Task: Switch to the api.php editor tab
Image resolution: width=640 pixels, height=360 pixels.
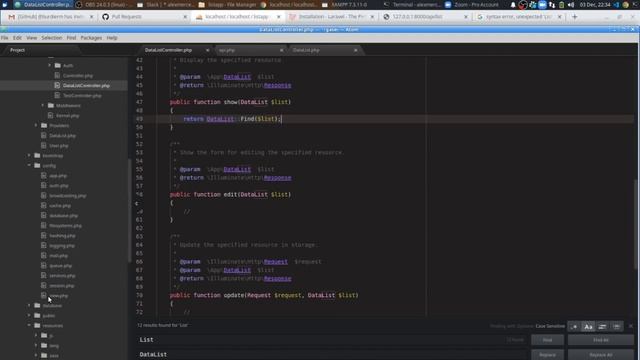Action: (x=250, y=50)
